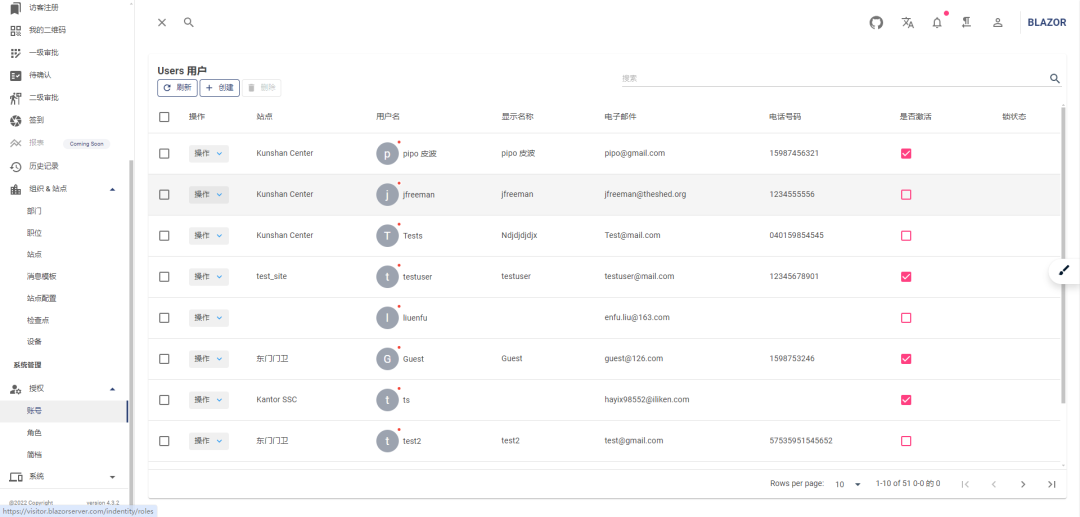Screen dimensions: 1080x517
Task: Open 操作 dropdown for liuenfu row
Action: click(x=209, y=318)
